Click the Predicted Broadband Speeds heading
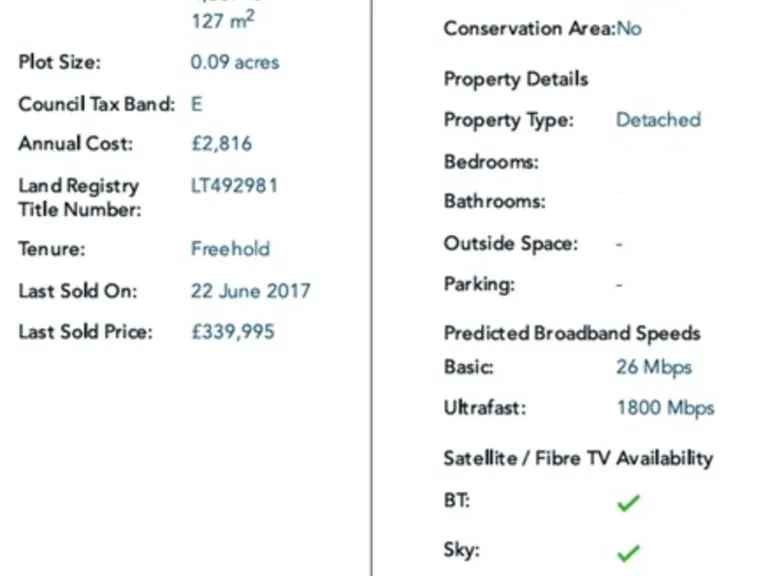 pyautogui.click(x=572, y=334)
